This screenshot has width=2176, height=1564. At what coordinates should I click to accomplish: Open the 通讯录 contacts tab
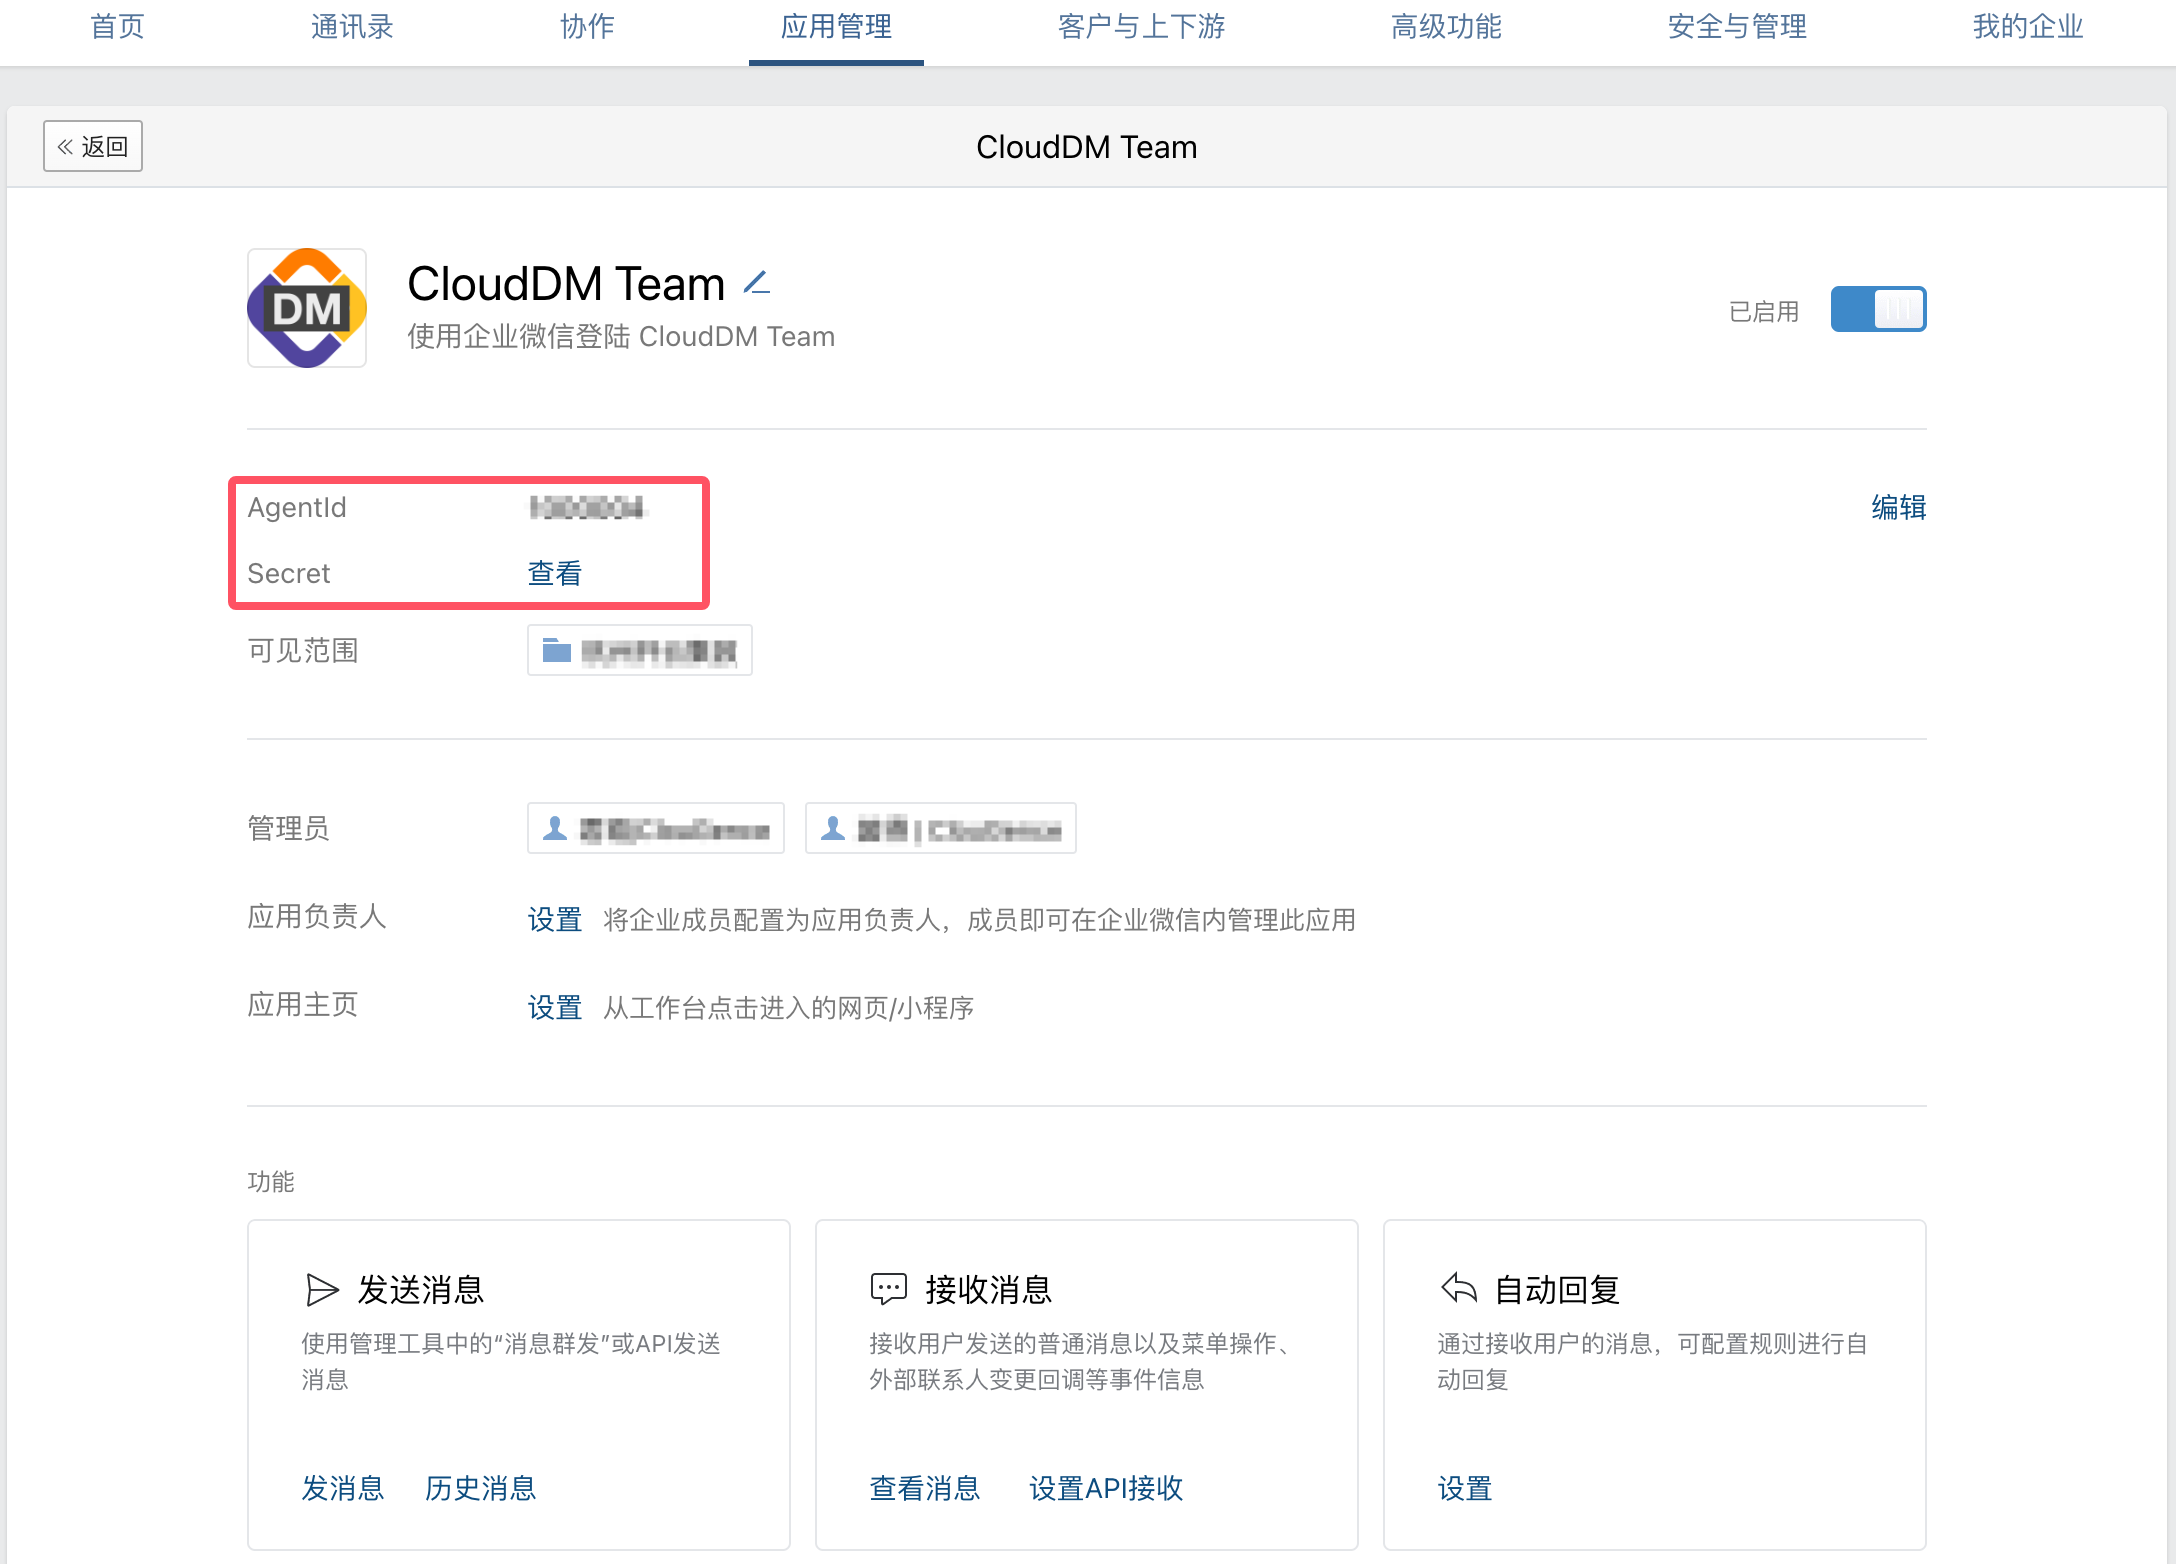(x=352, y=27)
